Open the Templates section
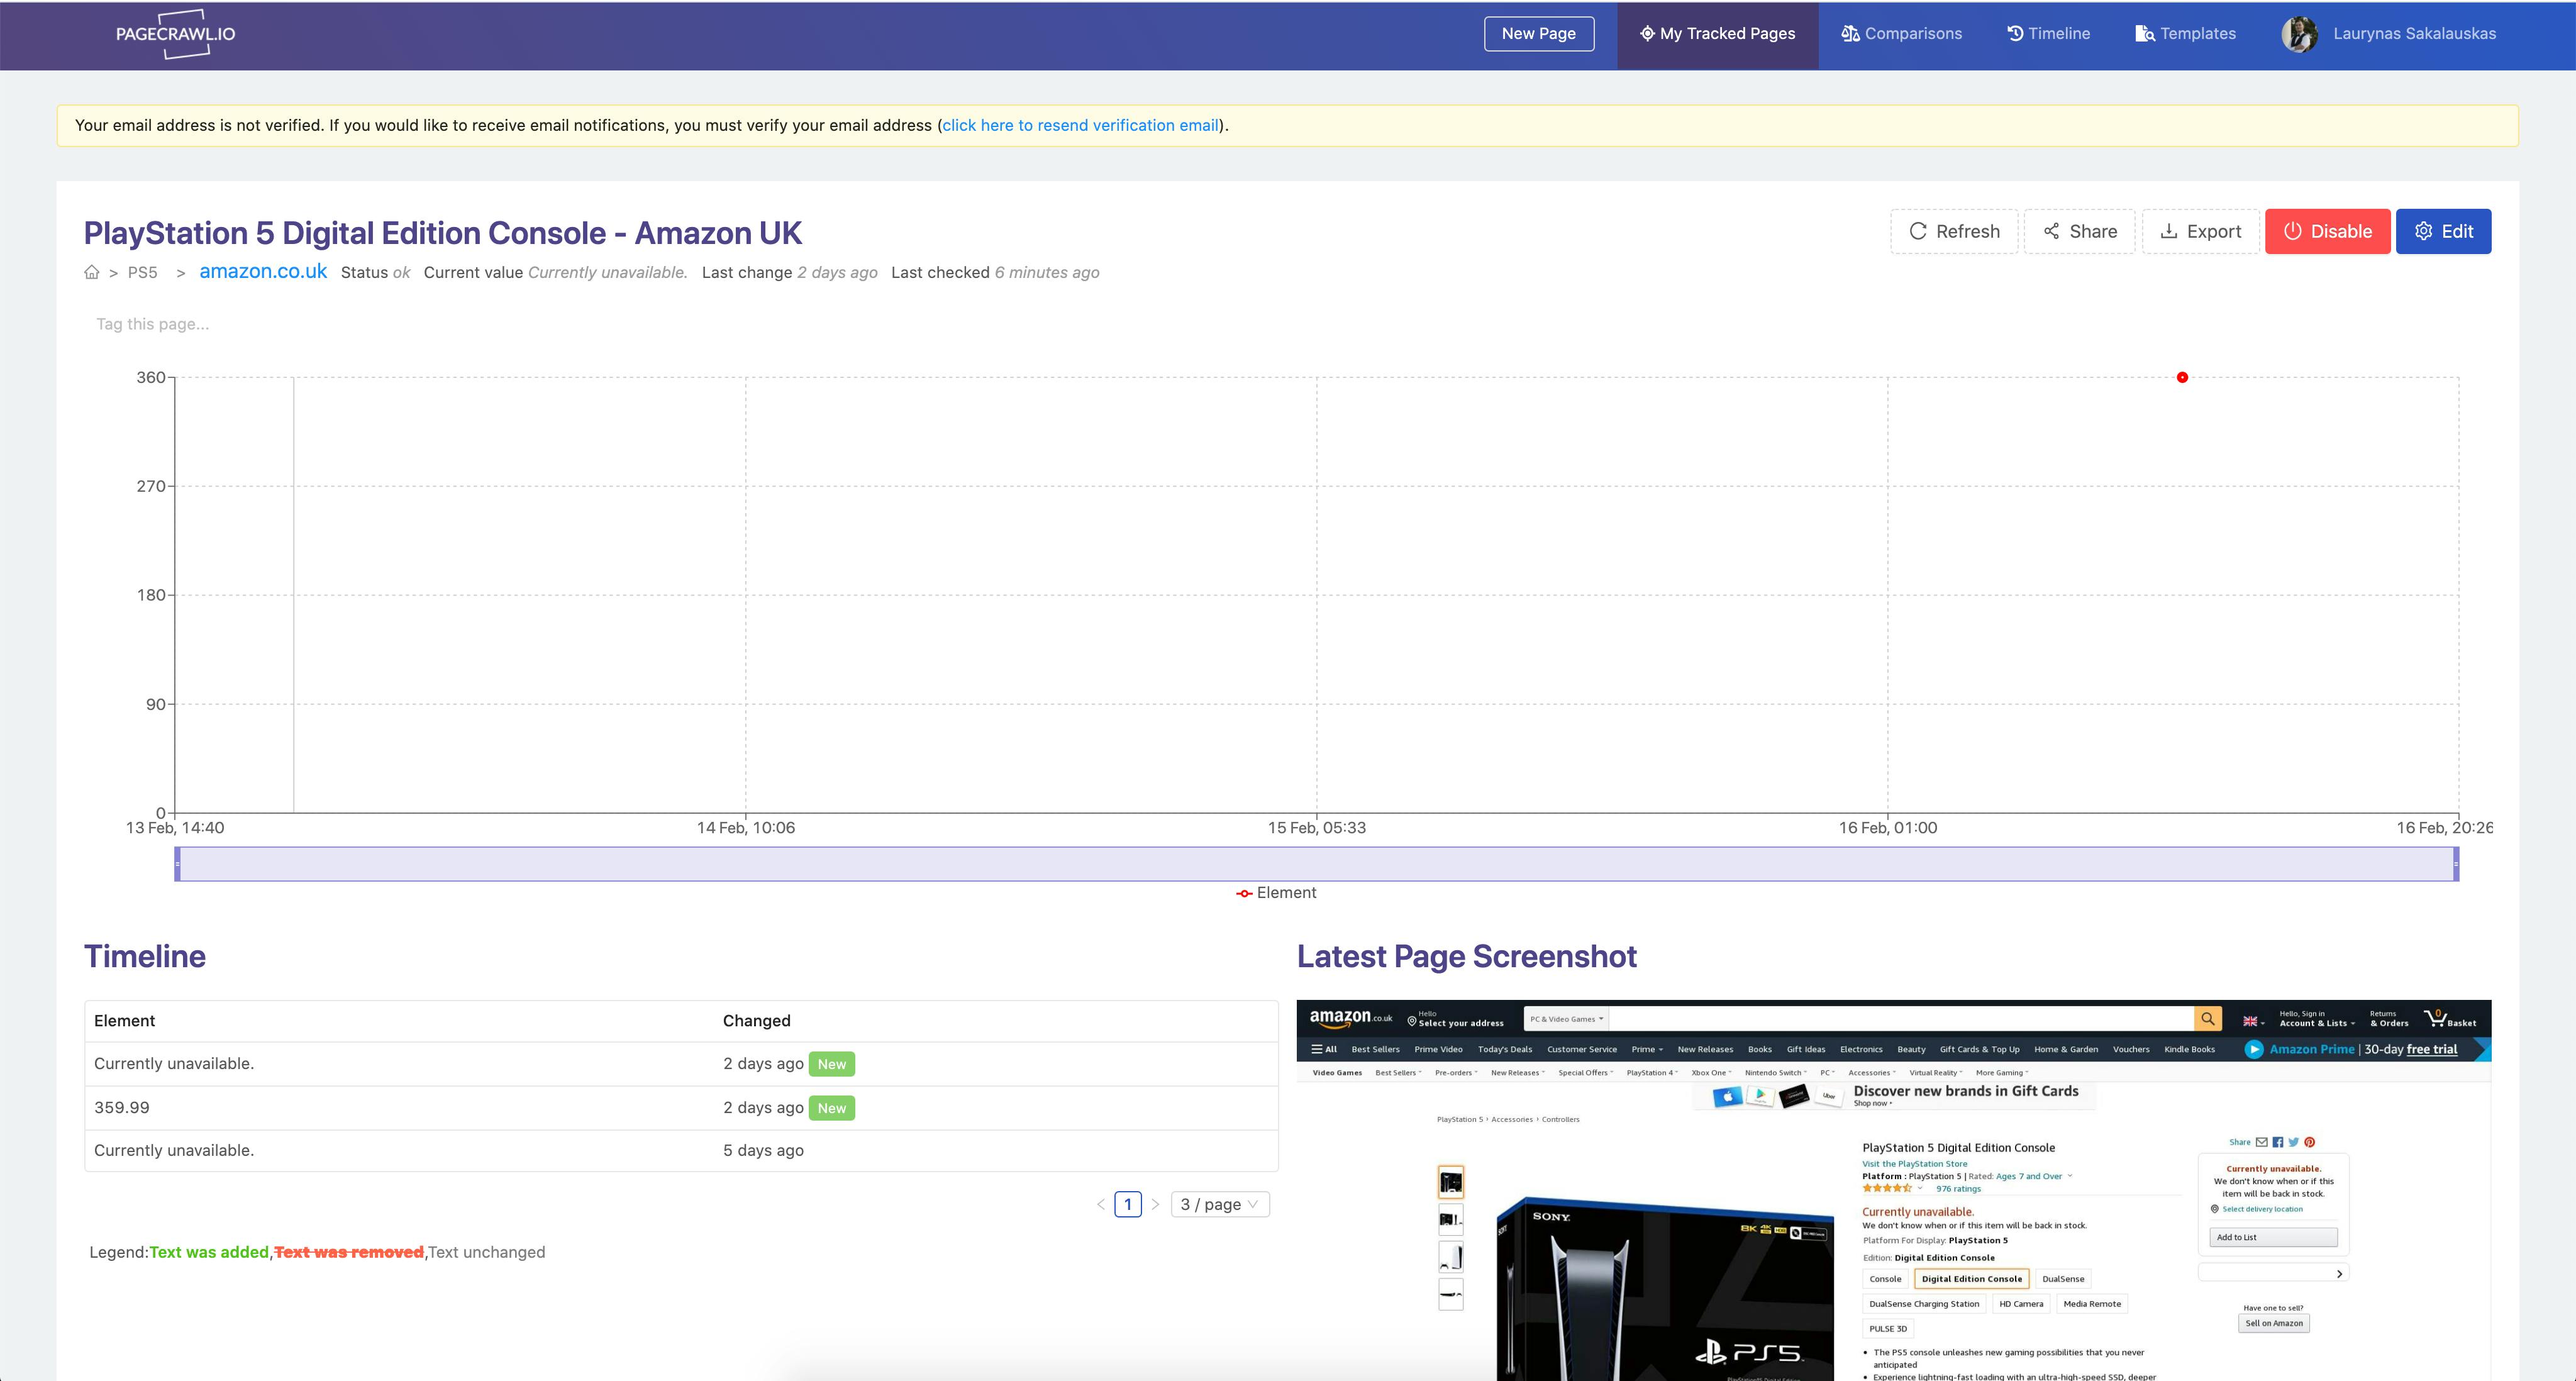This screenshot has width=2576, height=1381. 2185,34
